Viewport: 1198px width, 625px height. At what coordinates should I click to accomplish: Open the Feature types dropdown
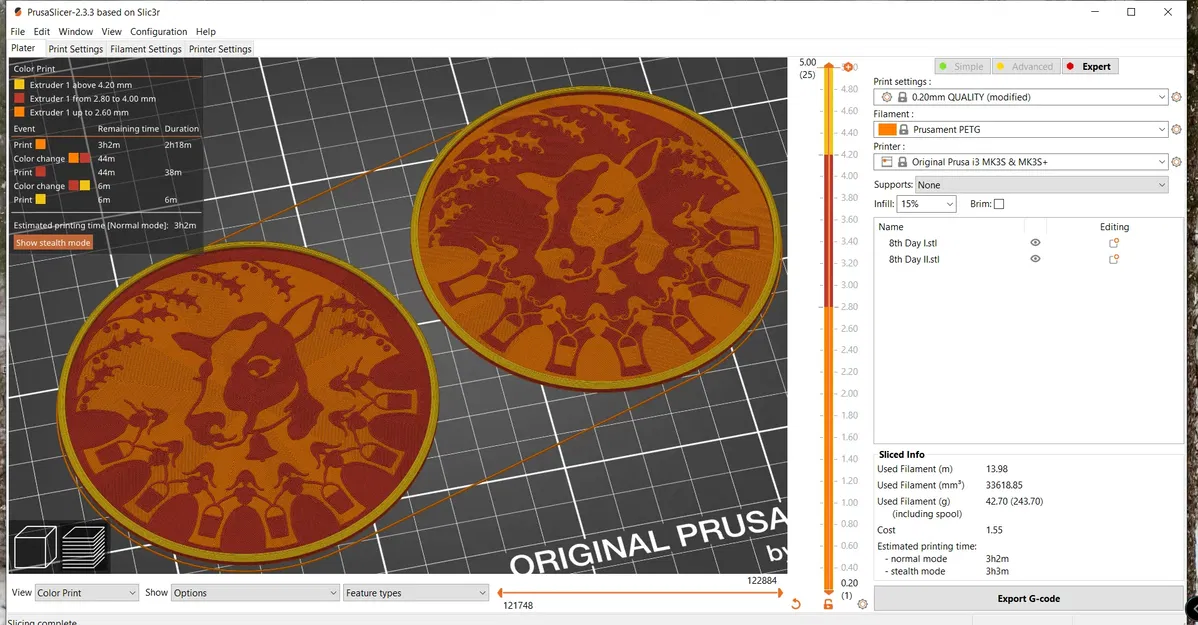415,592
